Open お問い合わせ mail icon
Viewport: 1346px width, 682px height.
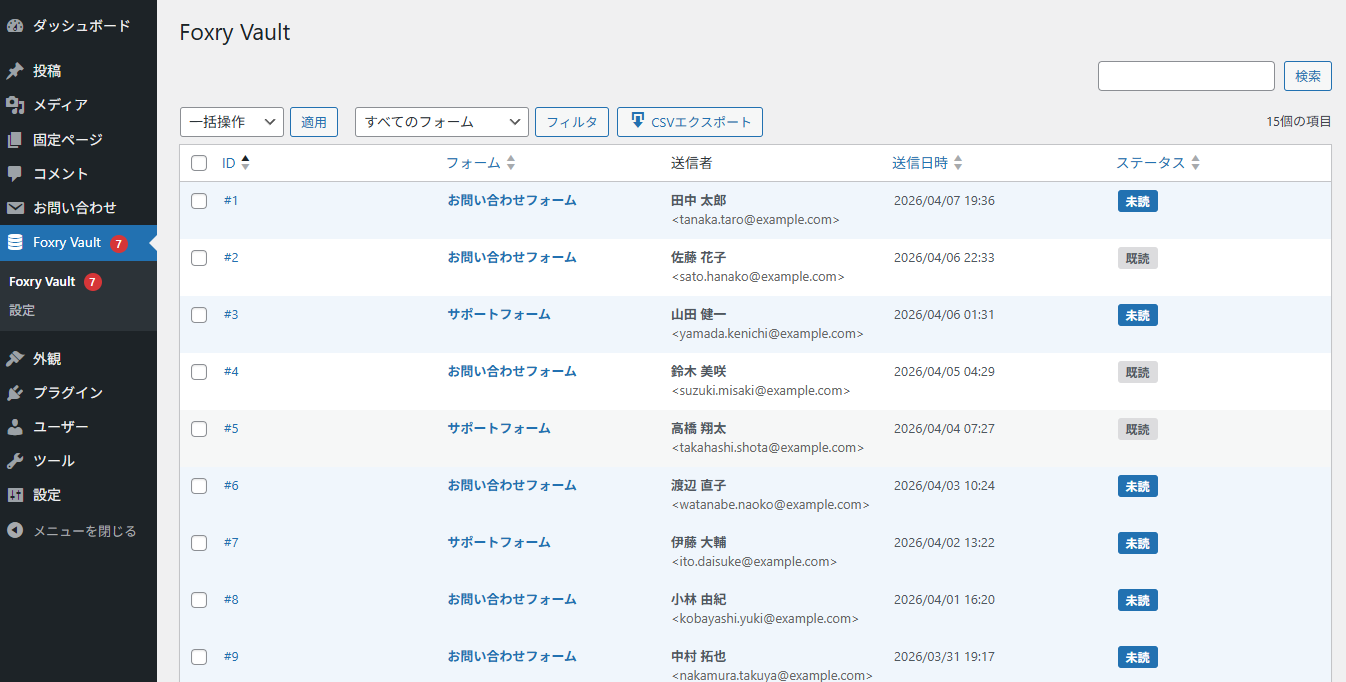click(x=17, y=207)
